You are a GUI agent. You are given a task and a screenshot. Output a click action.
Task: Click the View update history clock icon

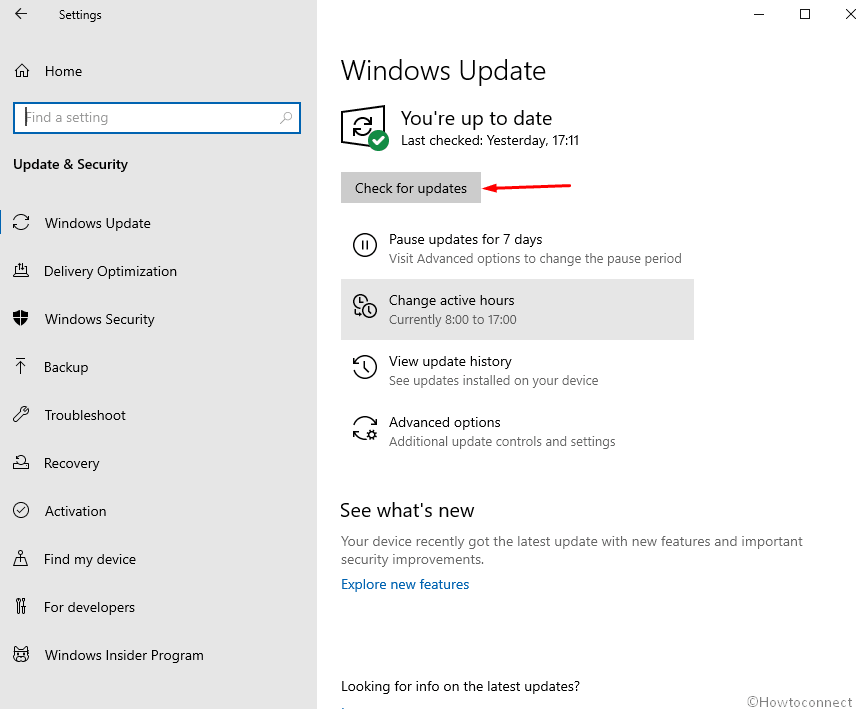click(365, 367)
